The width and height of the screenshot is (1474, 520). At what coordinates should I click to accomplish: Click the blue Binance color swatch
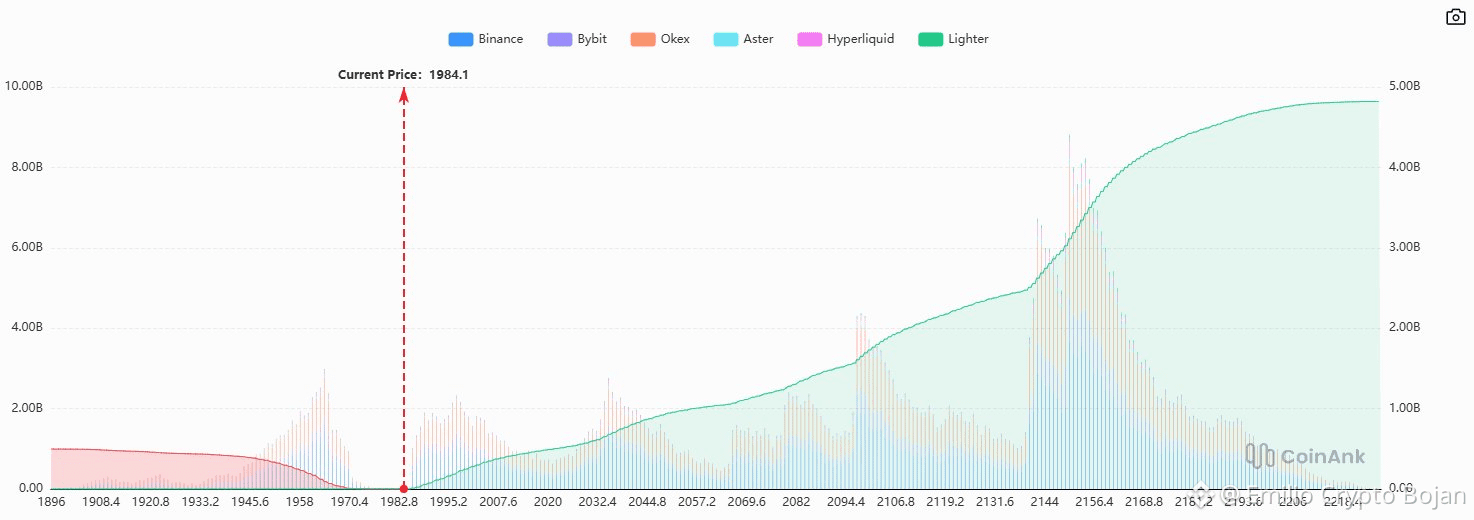(x=460, y=39)
